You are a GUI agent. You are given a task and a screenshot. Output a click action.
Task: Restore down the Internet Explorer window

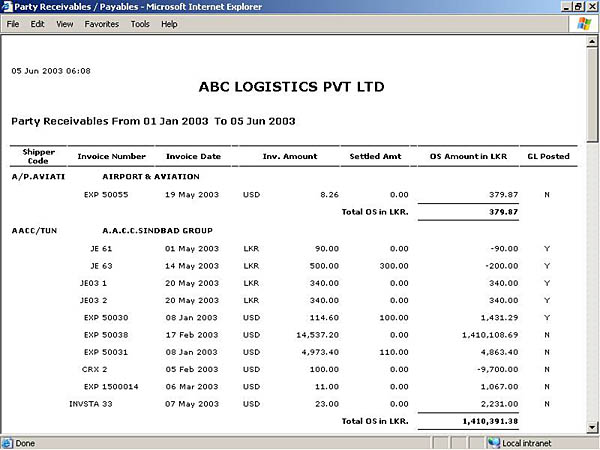[578, 7]
